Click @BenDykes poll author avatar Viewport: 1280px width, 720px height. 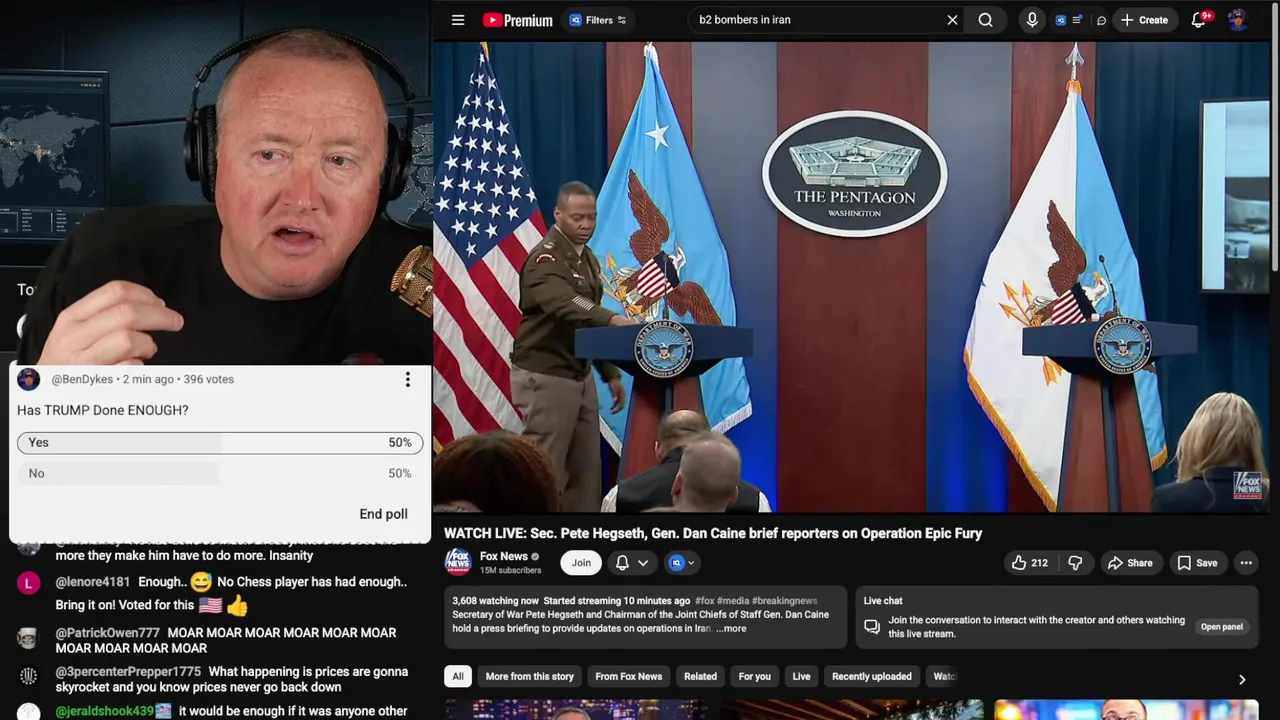click(x=29, y=379)
